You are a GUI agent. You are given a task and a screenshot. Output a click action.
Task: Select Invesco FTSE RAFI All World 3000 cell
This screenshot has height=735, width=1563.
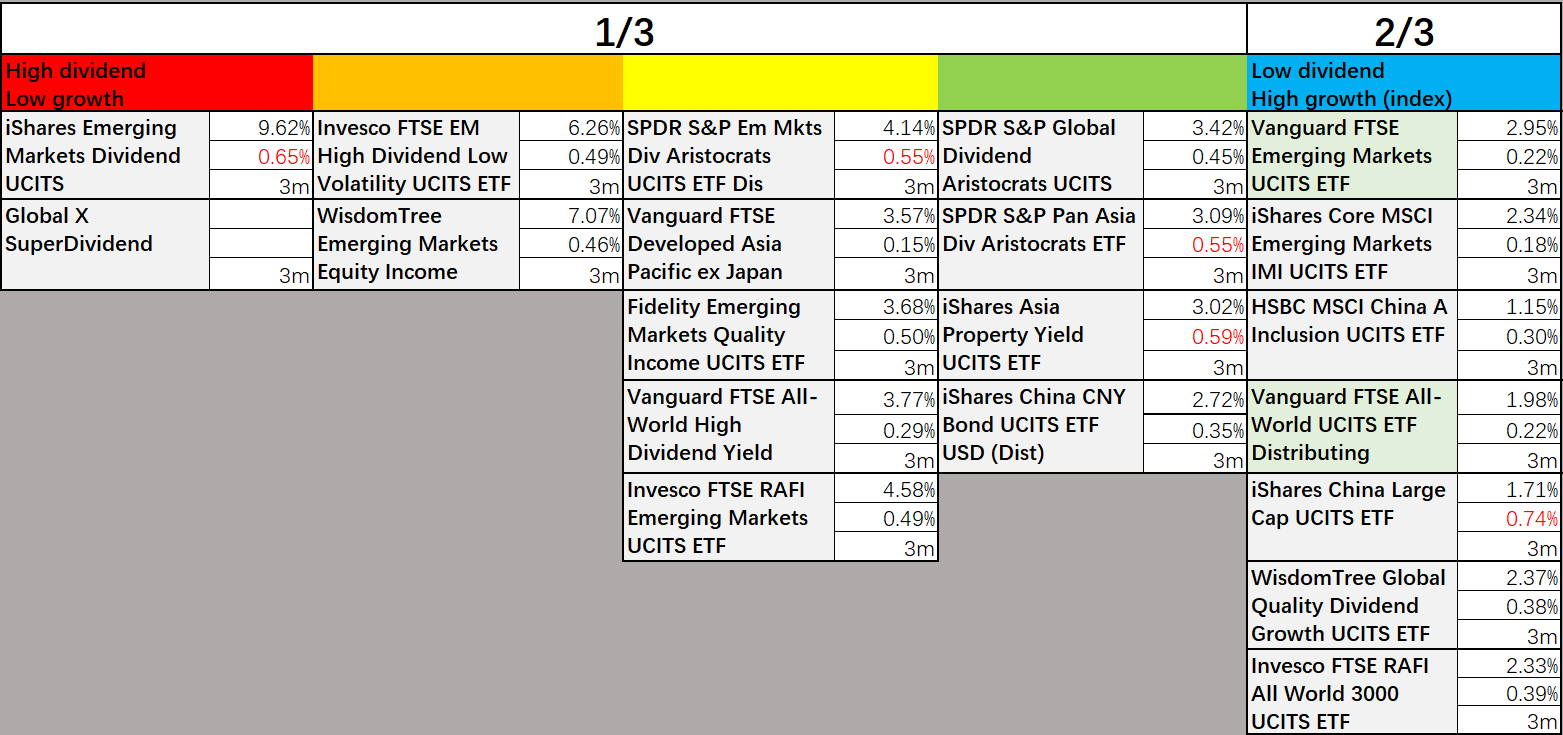(x=1352, y=693)
